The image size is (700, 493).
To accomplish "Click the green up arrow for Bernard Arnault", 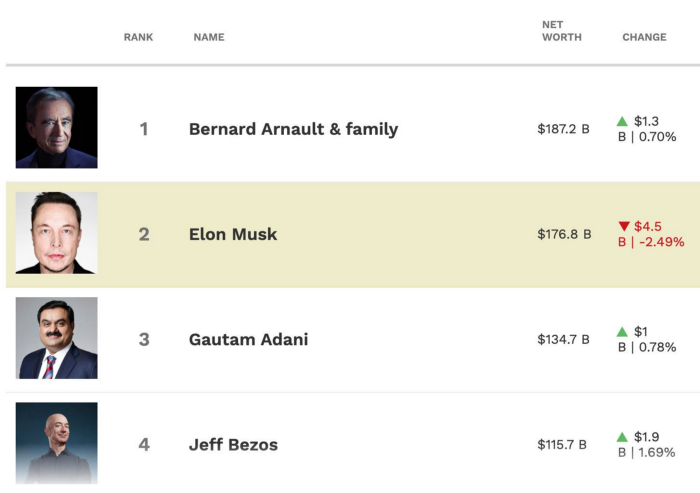I will click(x=622, y=121).
